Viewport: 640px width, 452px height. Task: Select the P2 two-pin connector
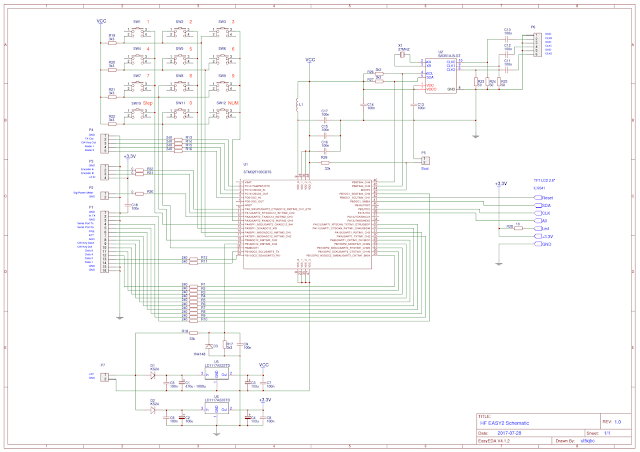[x=104, y=195]
